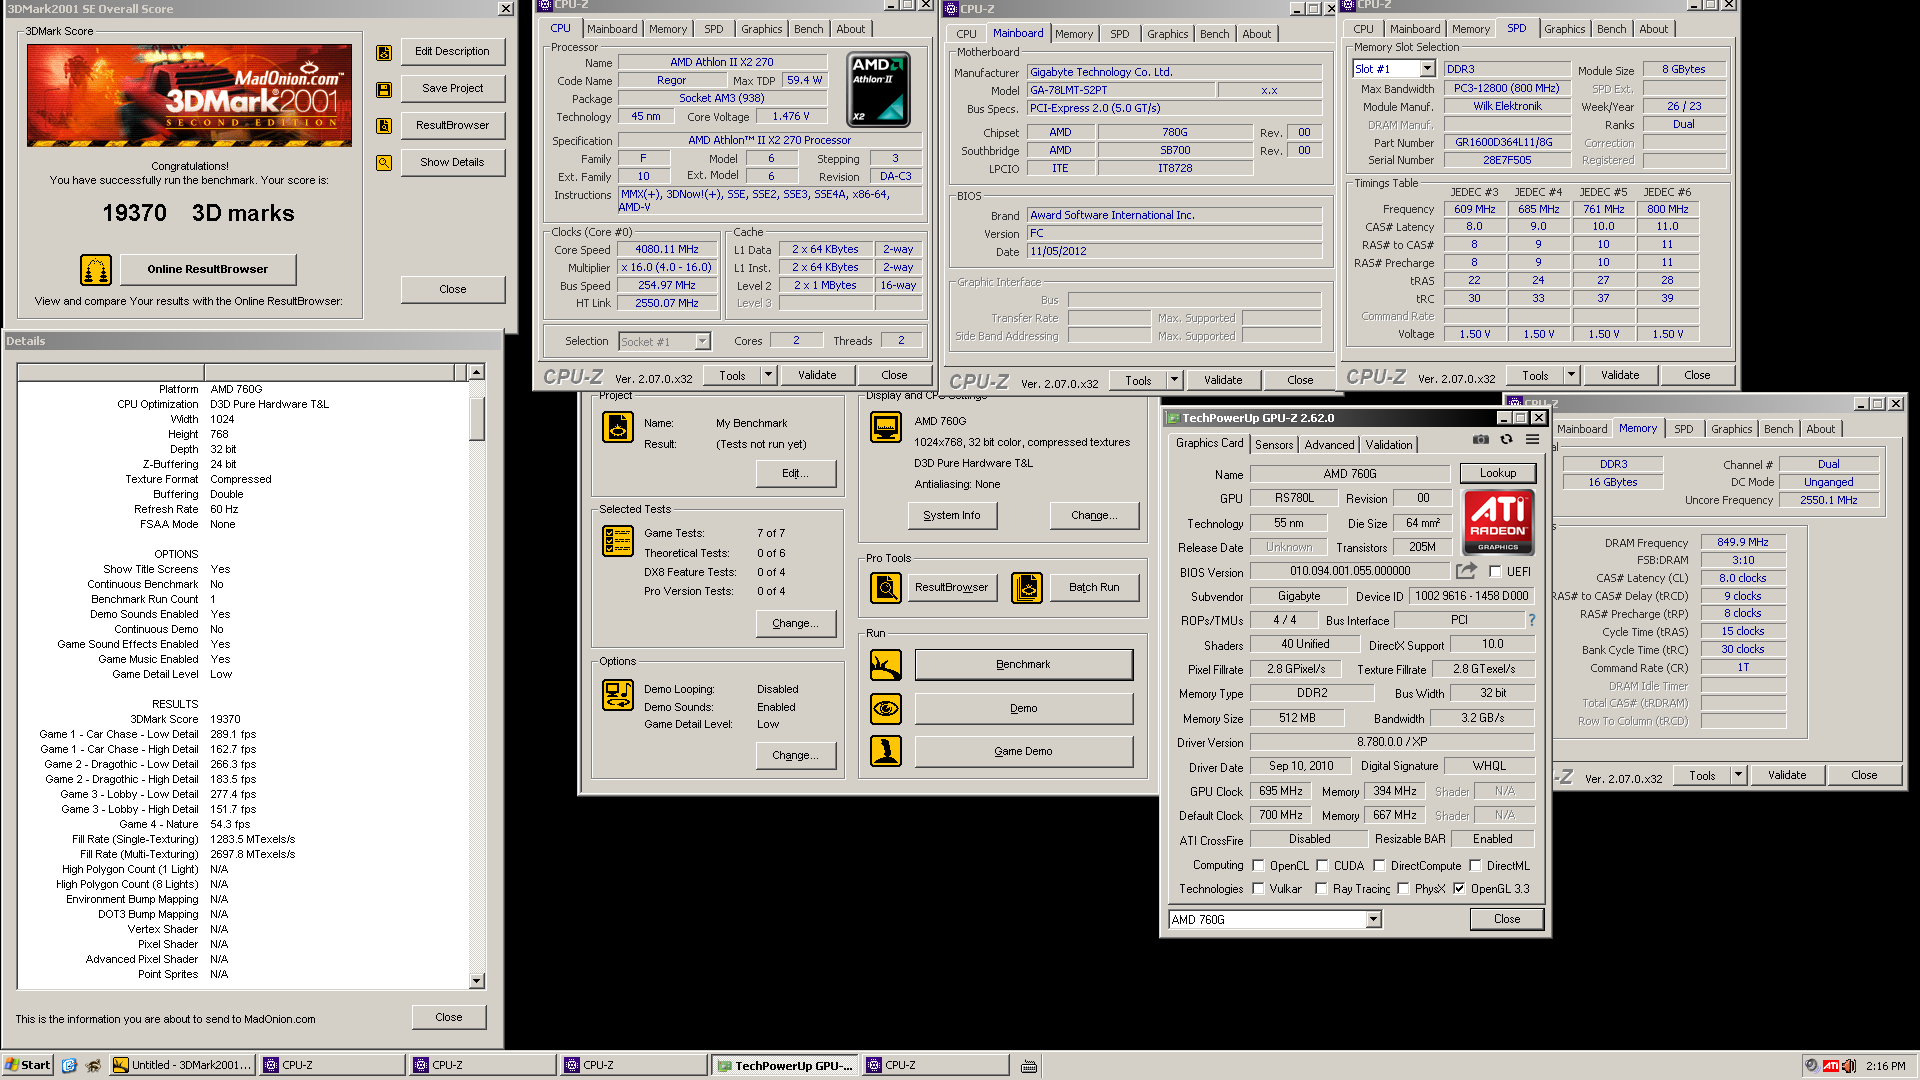
Task: Toggle the OpenGL 3.3 checkbox
Action: [1459, 889]
